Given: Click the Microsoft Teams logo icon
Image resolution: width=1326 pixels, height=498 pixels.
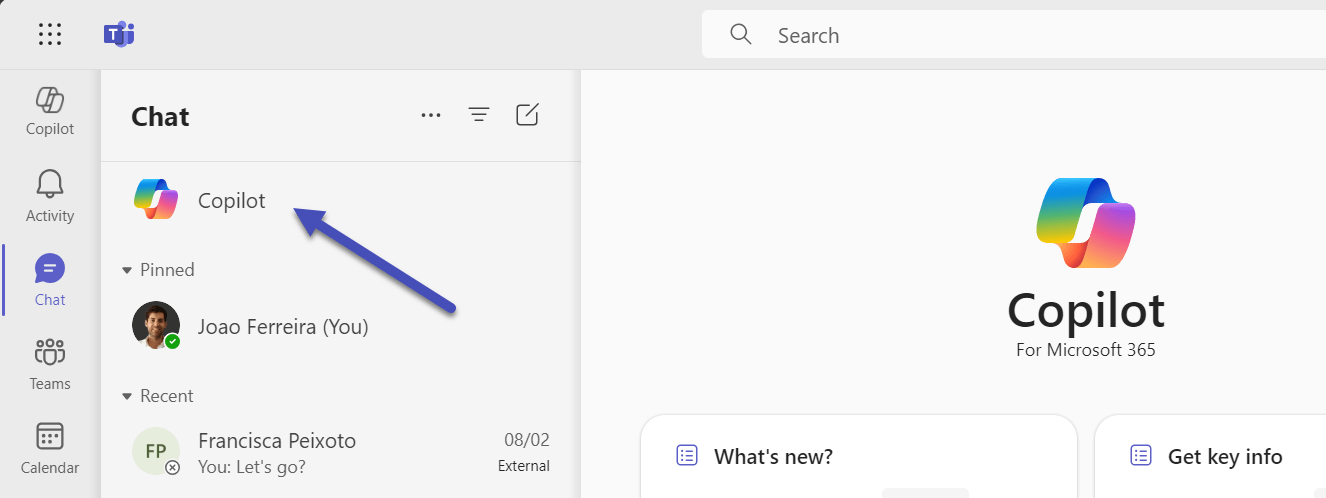Looking at the screenshot, I should click(118, 35).
